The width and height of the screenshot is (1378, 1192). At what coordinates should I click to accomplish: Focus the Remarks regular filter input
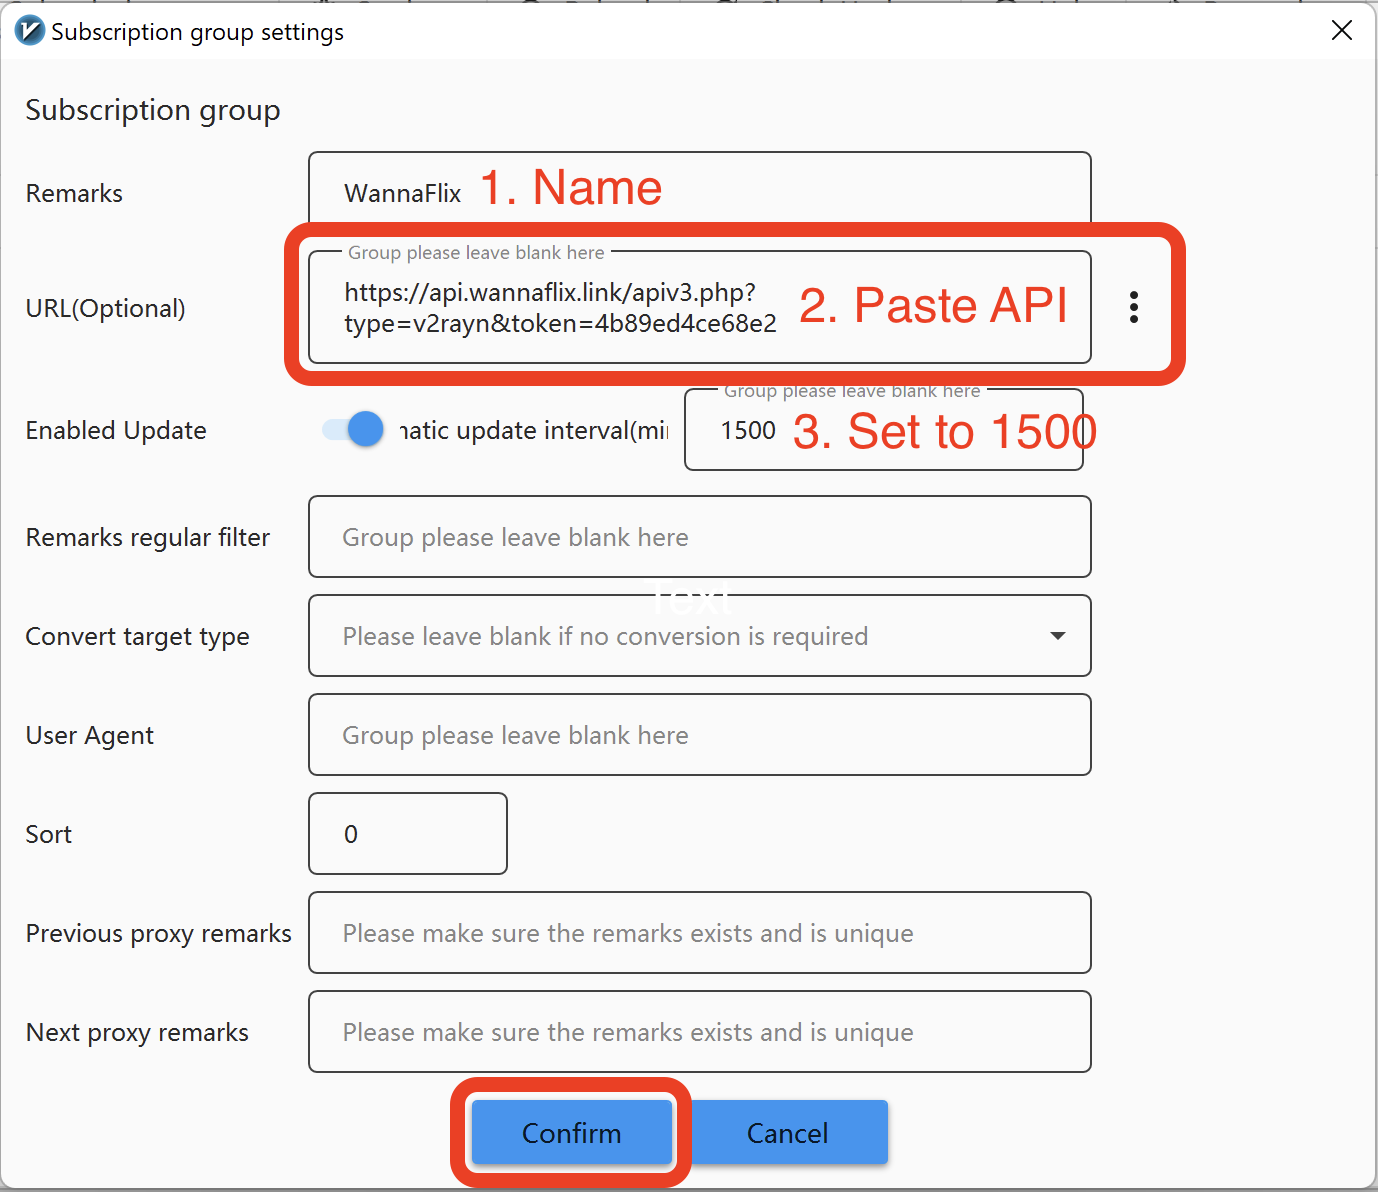click(x=699, y=537)
